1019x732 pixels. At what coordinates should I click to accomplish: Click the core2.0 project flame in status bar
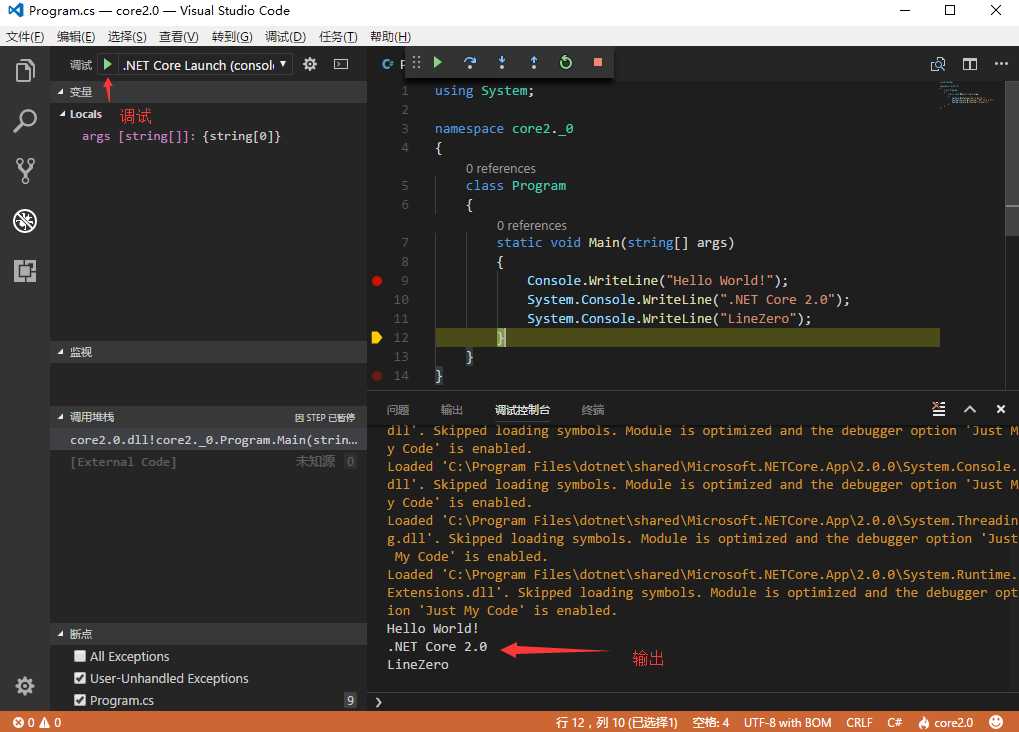coord(946,722)
